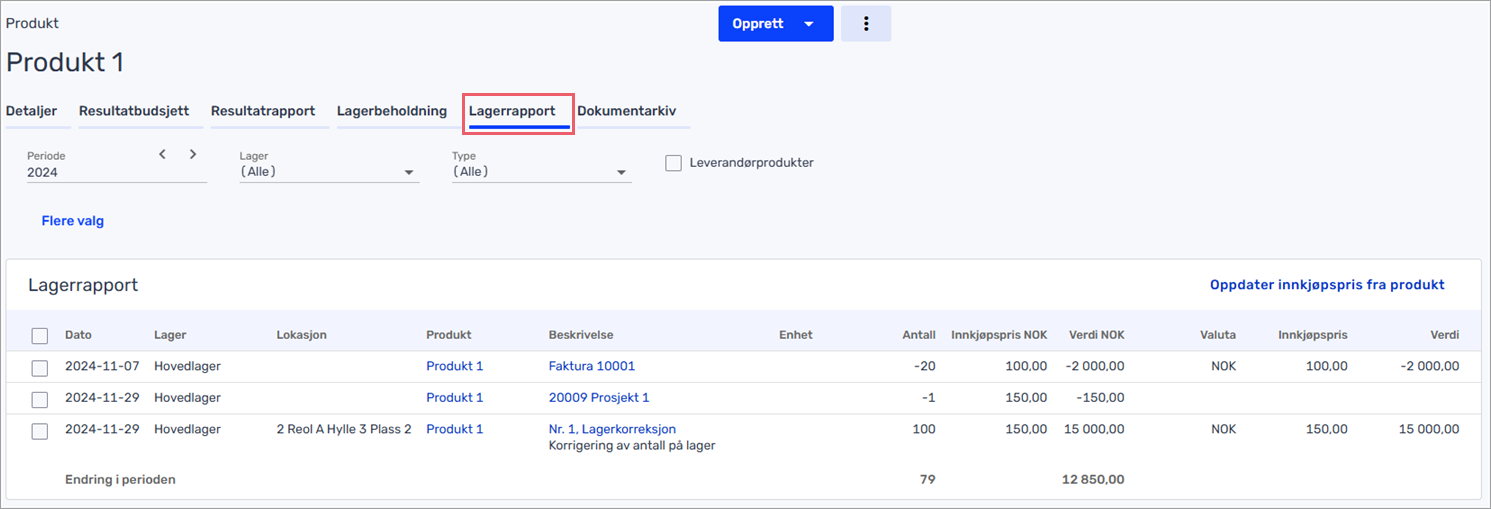Click the Antall value 100

(925, 429)
